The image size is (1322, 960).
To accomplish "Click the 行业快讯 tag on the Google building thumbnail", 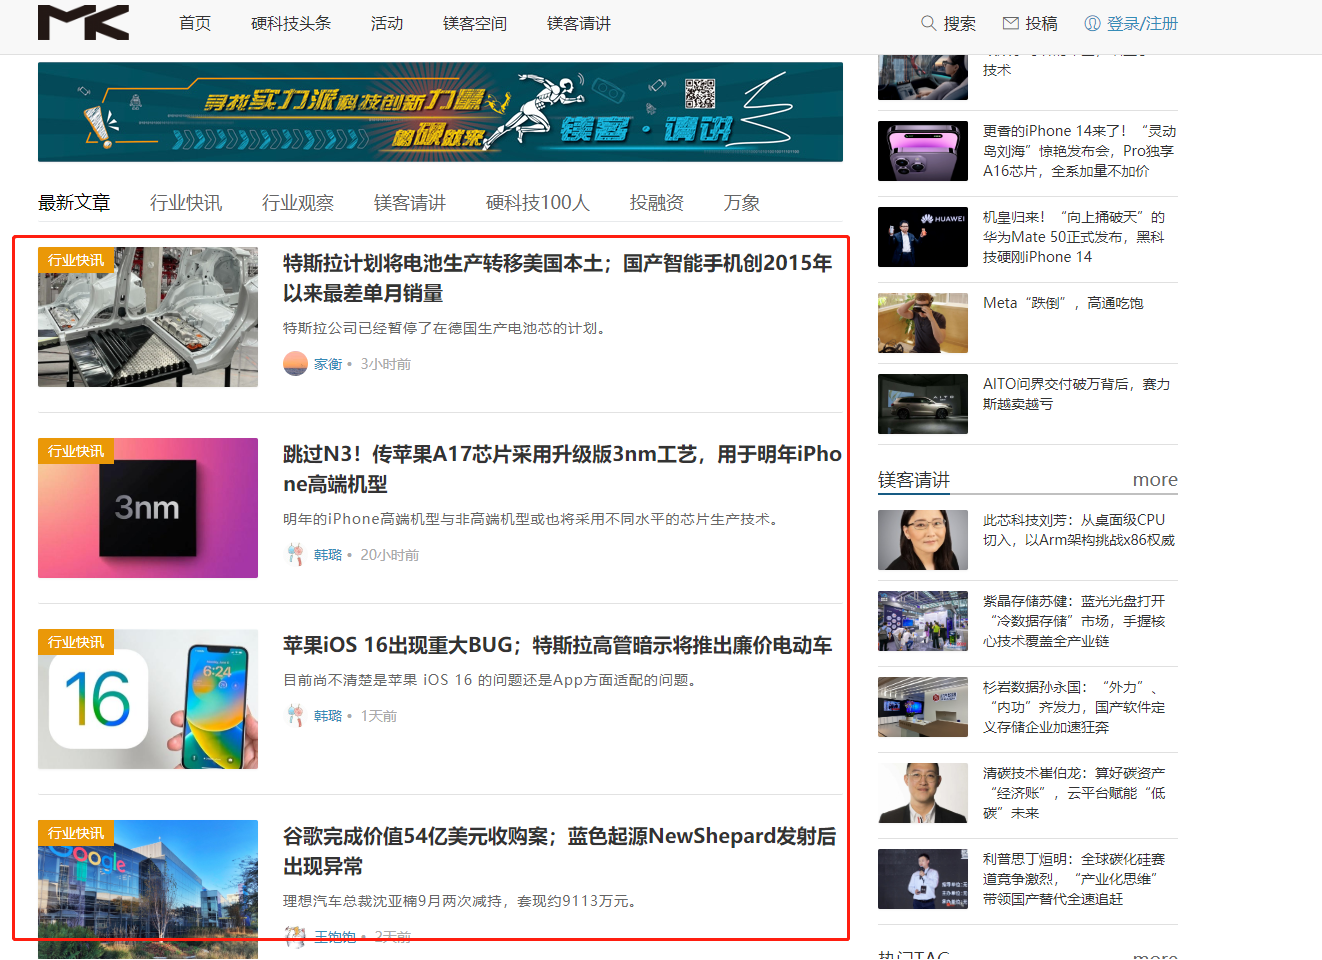I will pyautogui.click(x=76, y=833).
